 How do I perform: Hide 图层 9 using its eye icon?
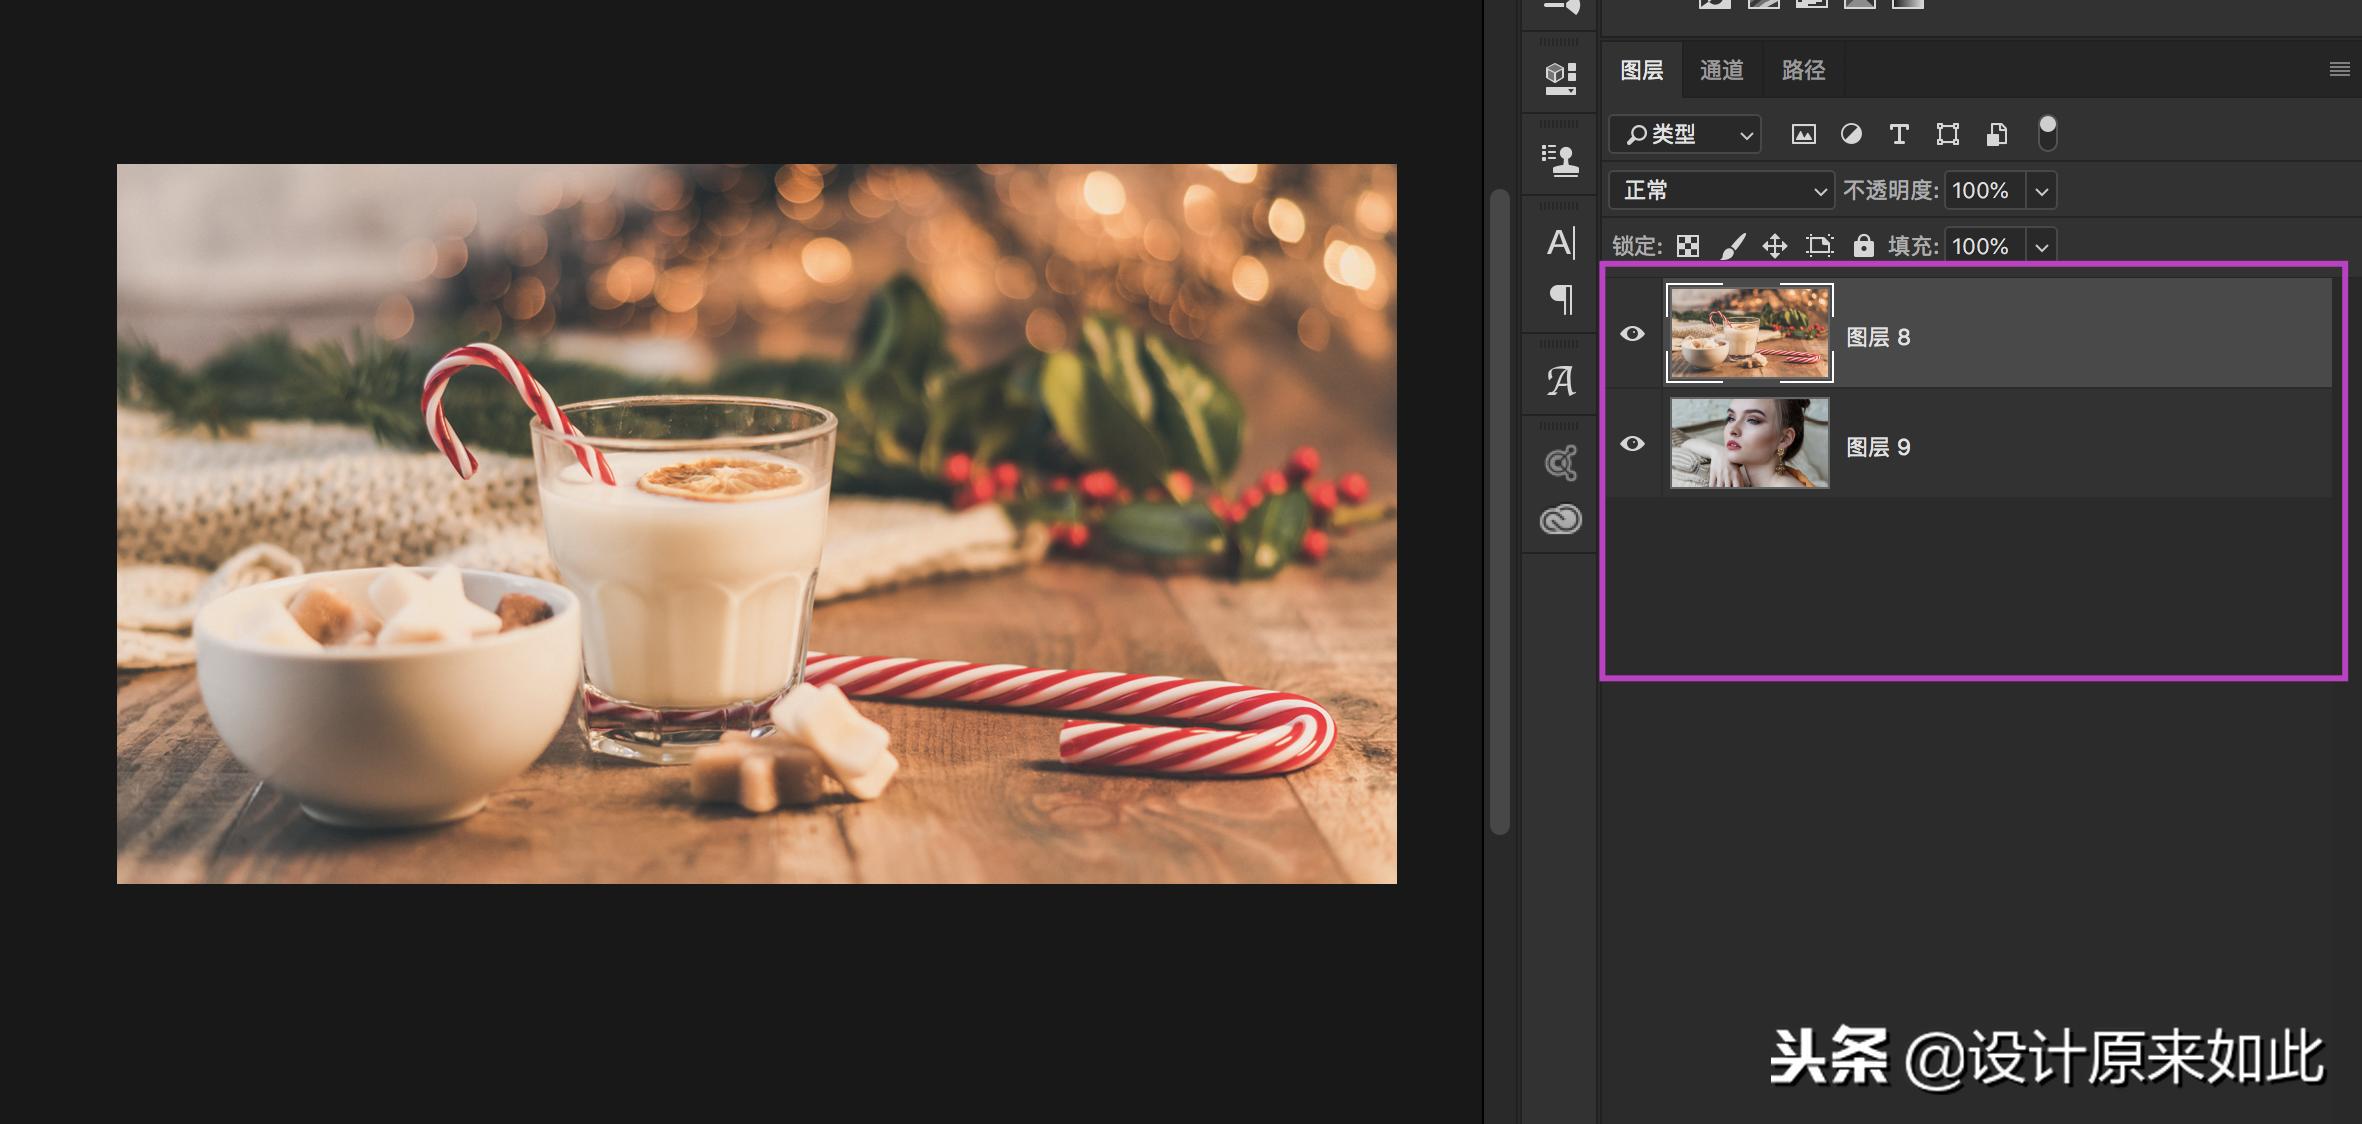tap(1632, 443)
